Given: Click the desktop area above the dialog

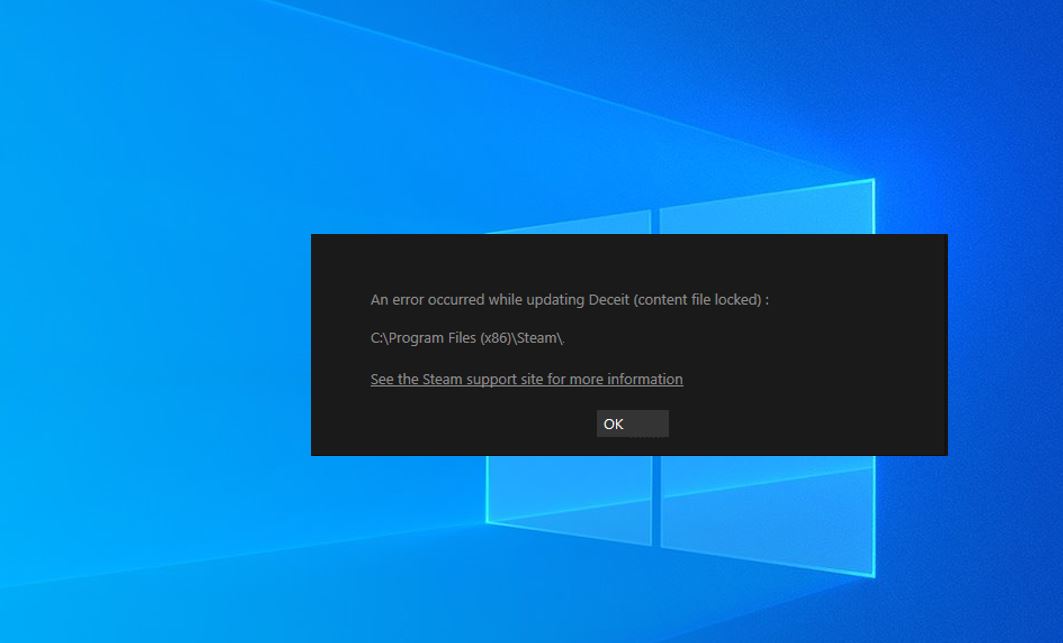Looking at the screenshot, I should (628, 120).
